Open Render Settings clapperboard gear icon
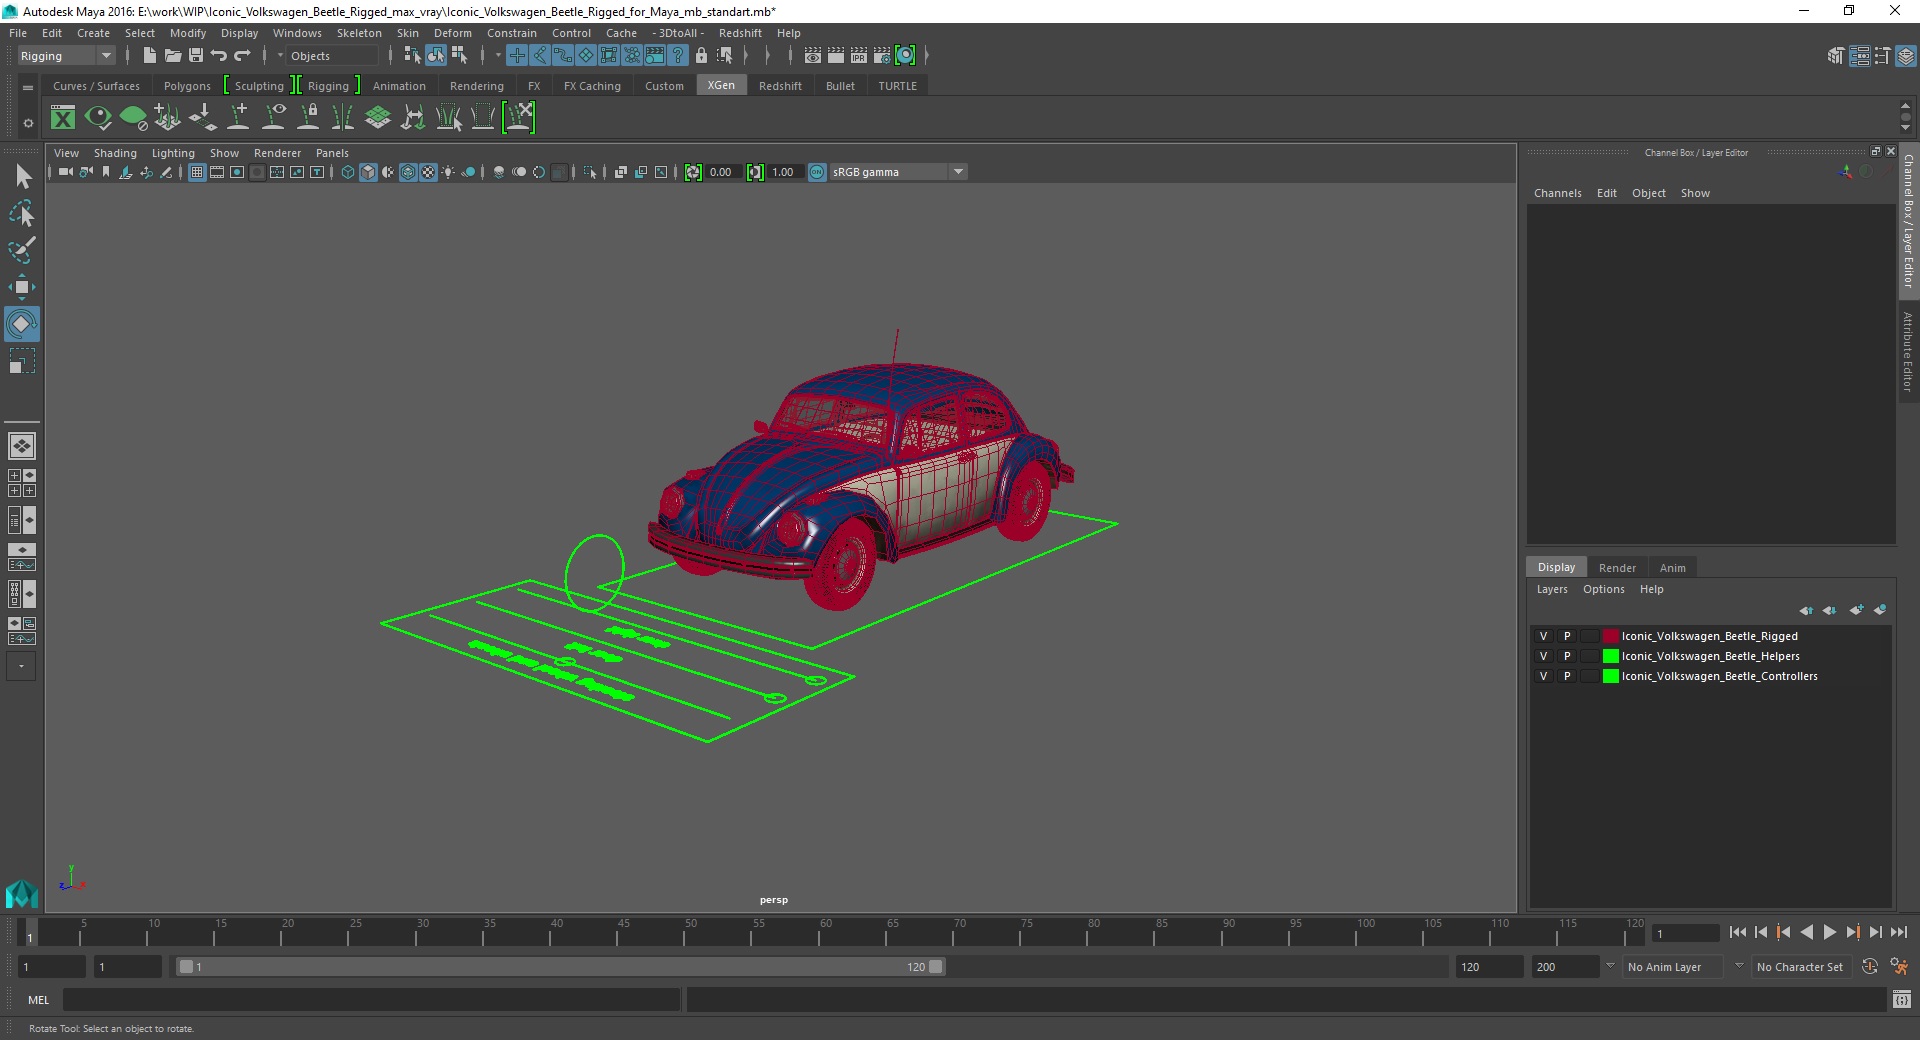 pos(882,56)
